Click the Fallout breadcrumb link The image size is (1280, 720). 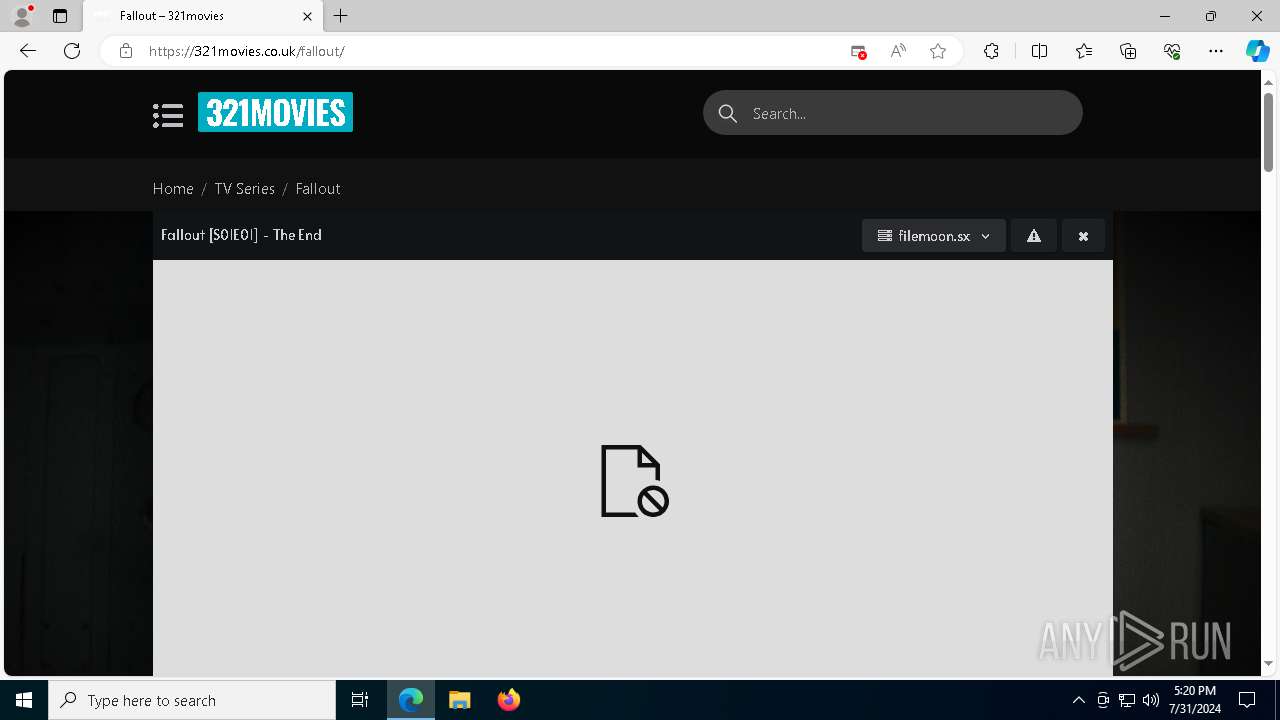point(318,188)
